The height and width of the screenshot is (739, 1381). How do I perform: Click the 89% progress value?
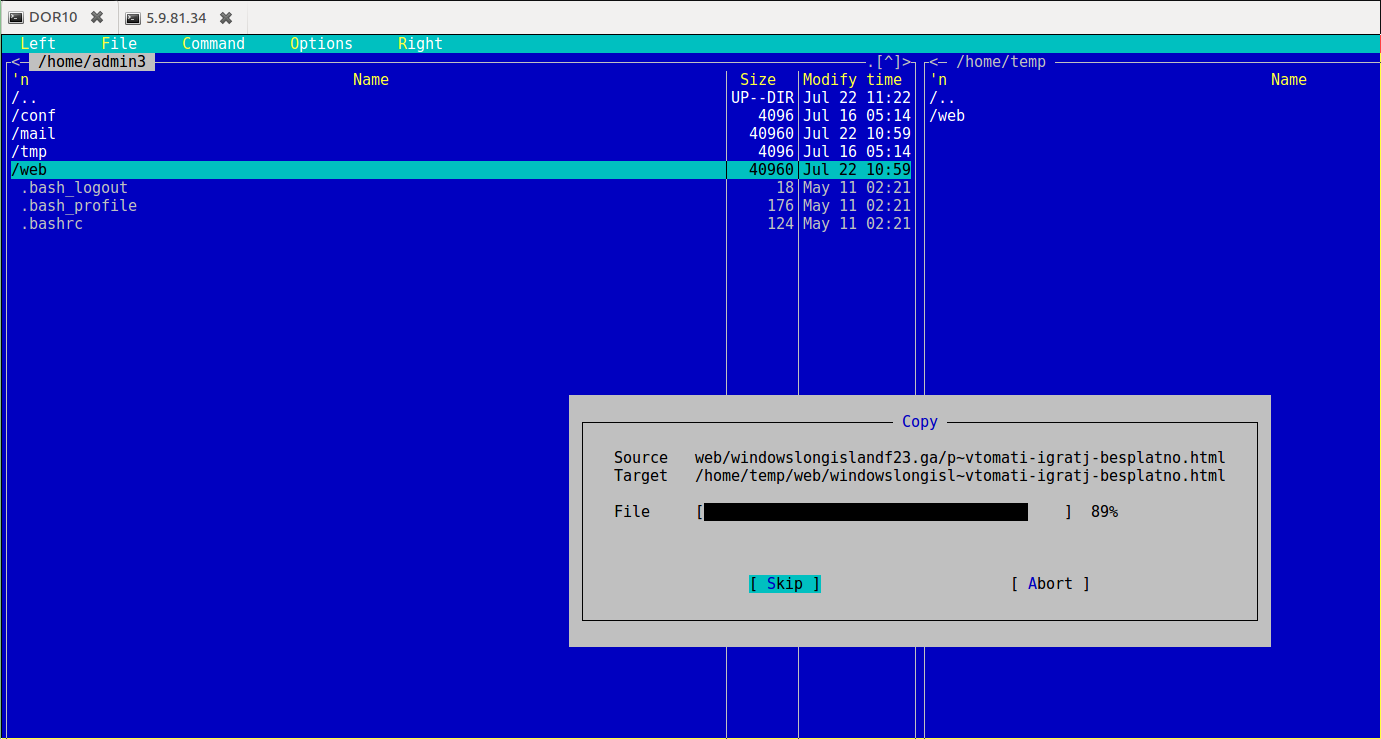pyautogui.click(x=1104, y=512)
